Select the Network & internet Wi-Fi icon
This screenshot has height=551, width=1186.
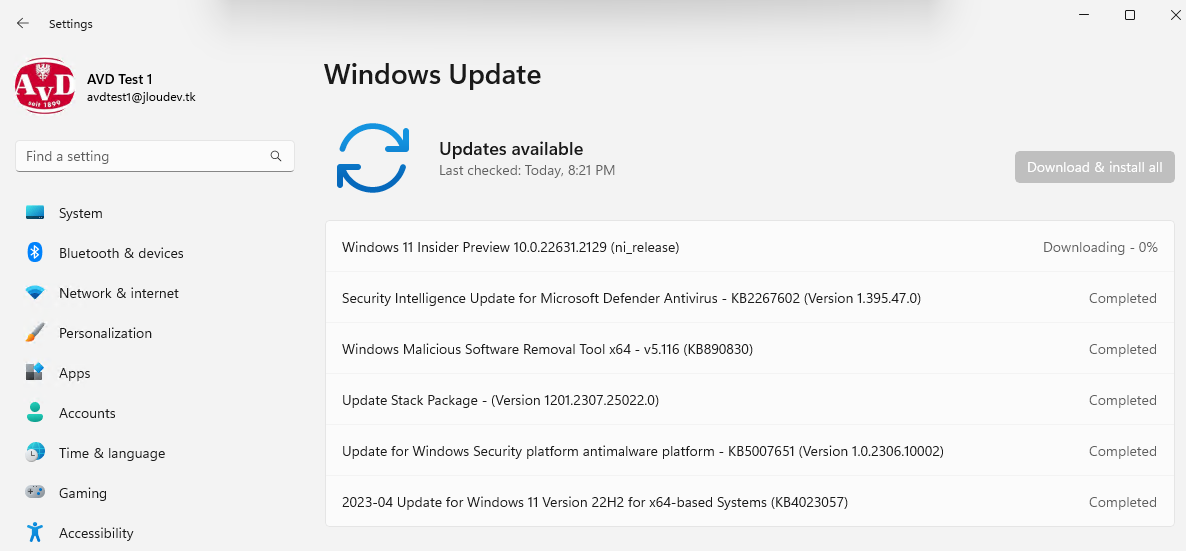(x=35, y=293)
